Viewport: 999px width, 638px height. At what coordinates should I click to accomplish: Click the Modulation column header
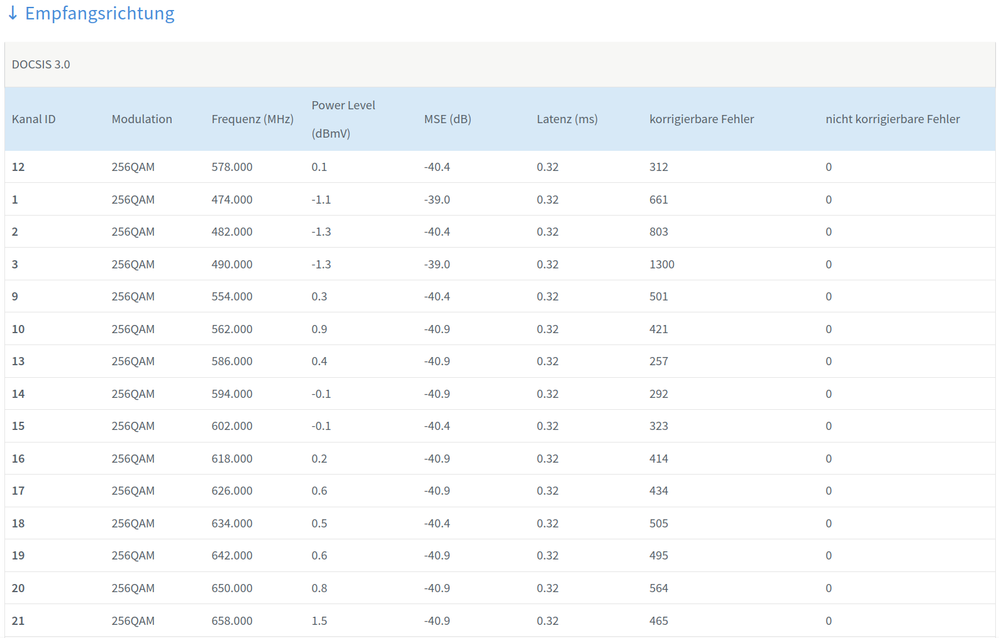tap(142, 119)
